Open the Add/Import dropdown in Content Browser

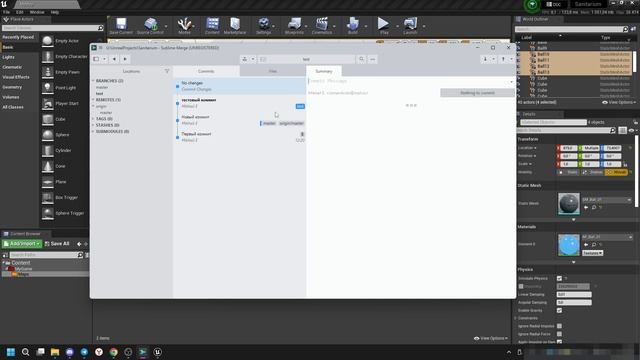tap(22, 244)
